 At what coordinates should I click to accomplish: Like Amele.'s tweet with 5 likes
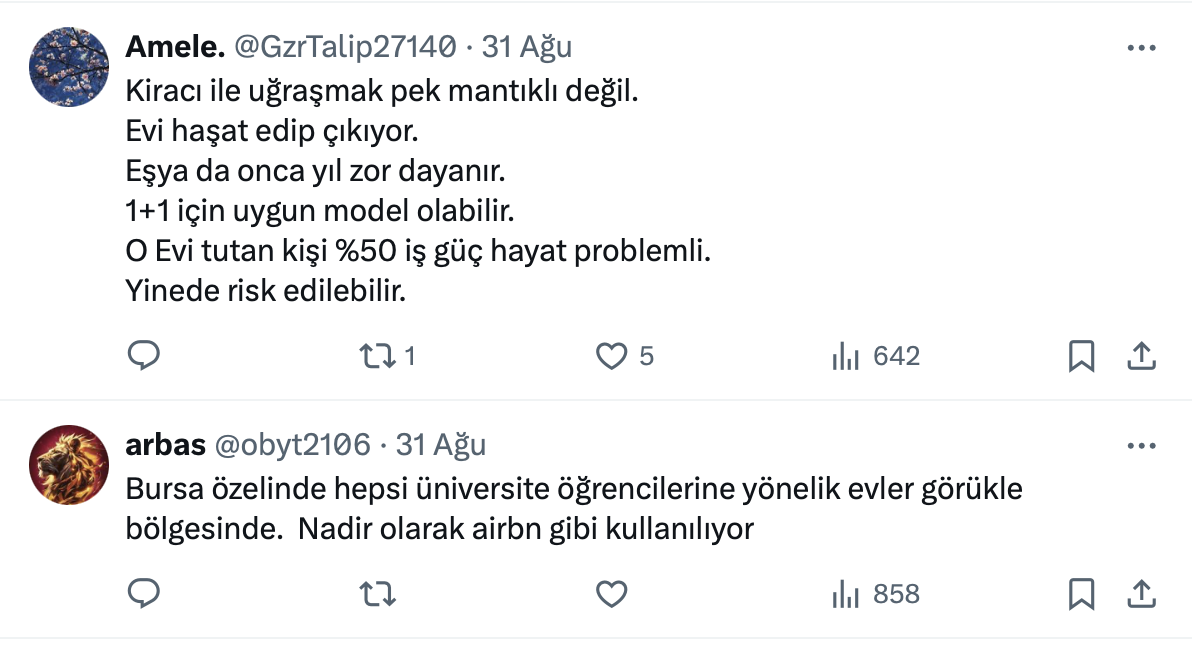coord(611,356)
